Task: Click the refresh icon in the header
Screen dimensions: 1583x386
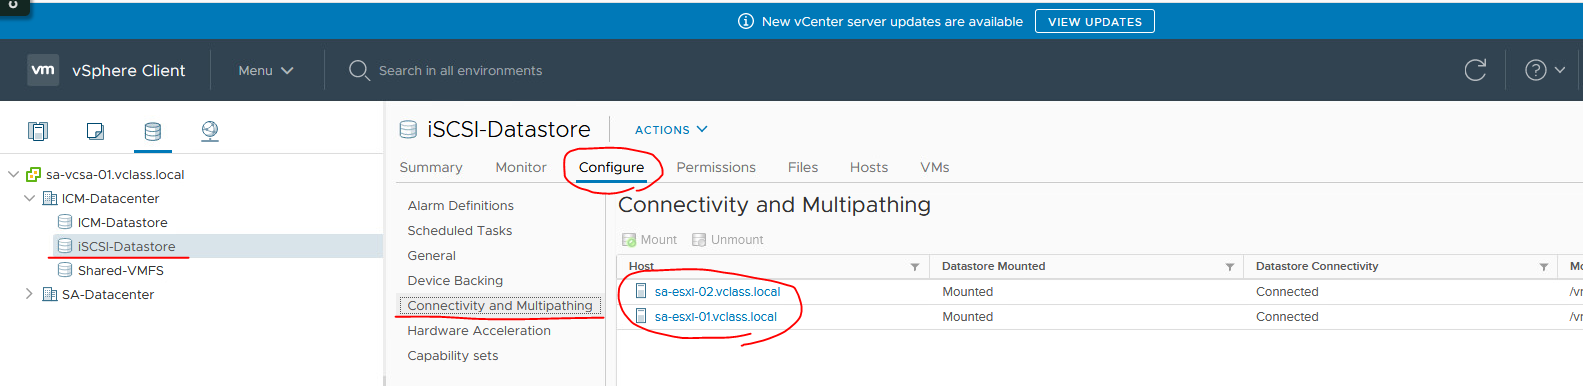Action: 1475,70
